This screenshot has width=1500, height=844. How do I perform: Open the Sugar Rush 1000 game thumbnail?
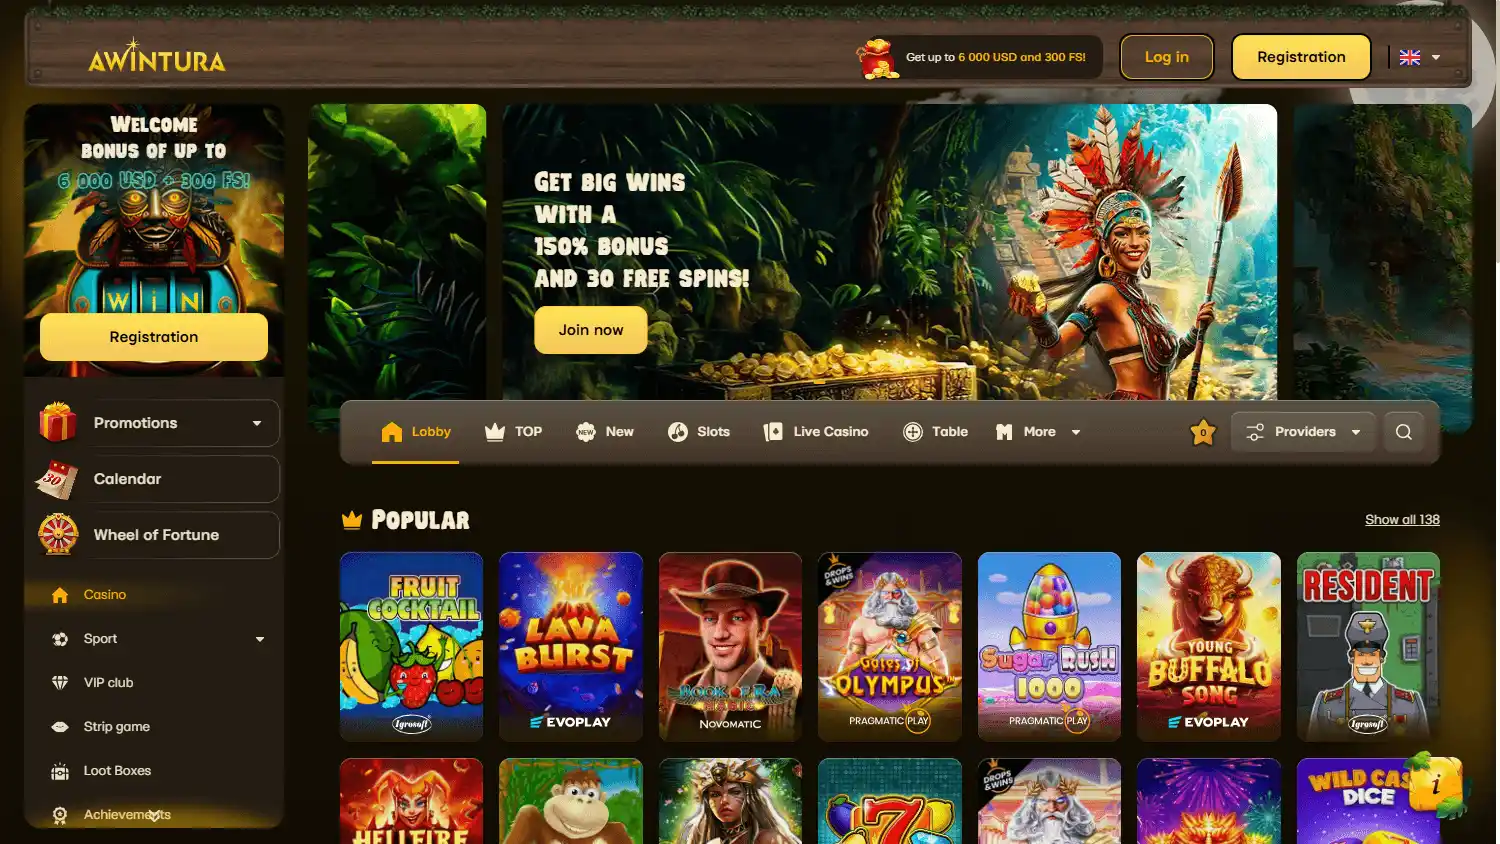click(1049, 647)
